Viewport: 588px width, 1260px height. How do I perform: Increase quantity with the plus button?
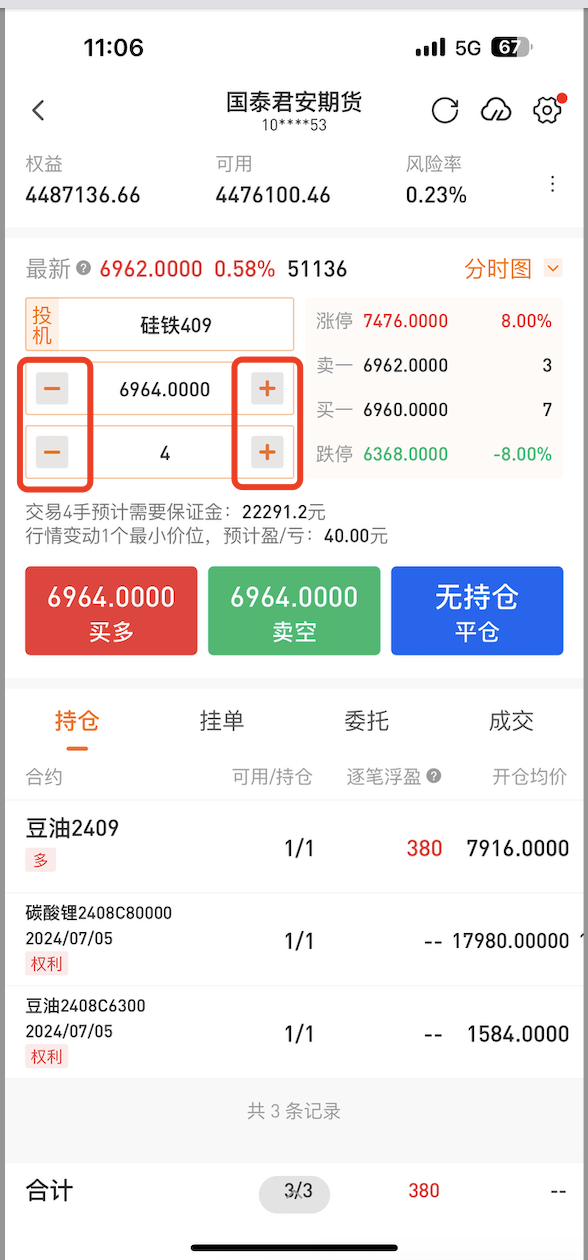tap(267, 453)
